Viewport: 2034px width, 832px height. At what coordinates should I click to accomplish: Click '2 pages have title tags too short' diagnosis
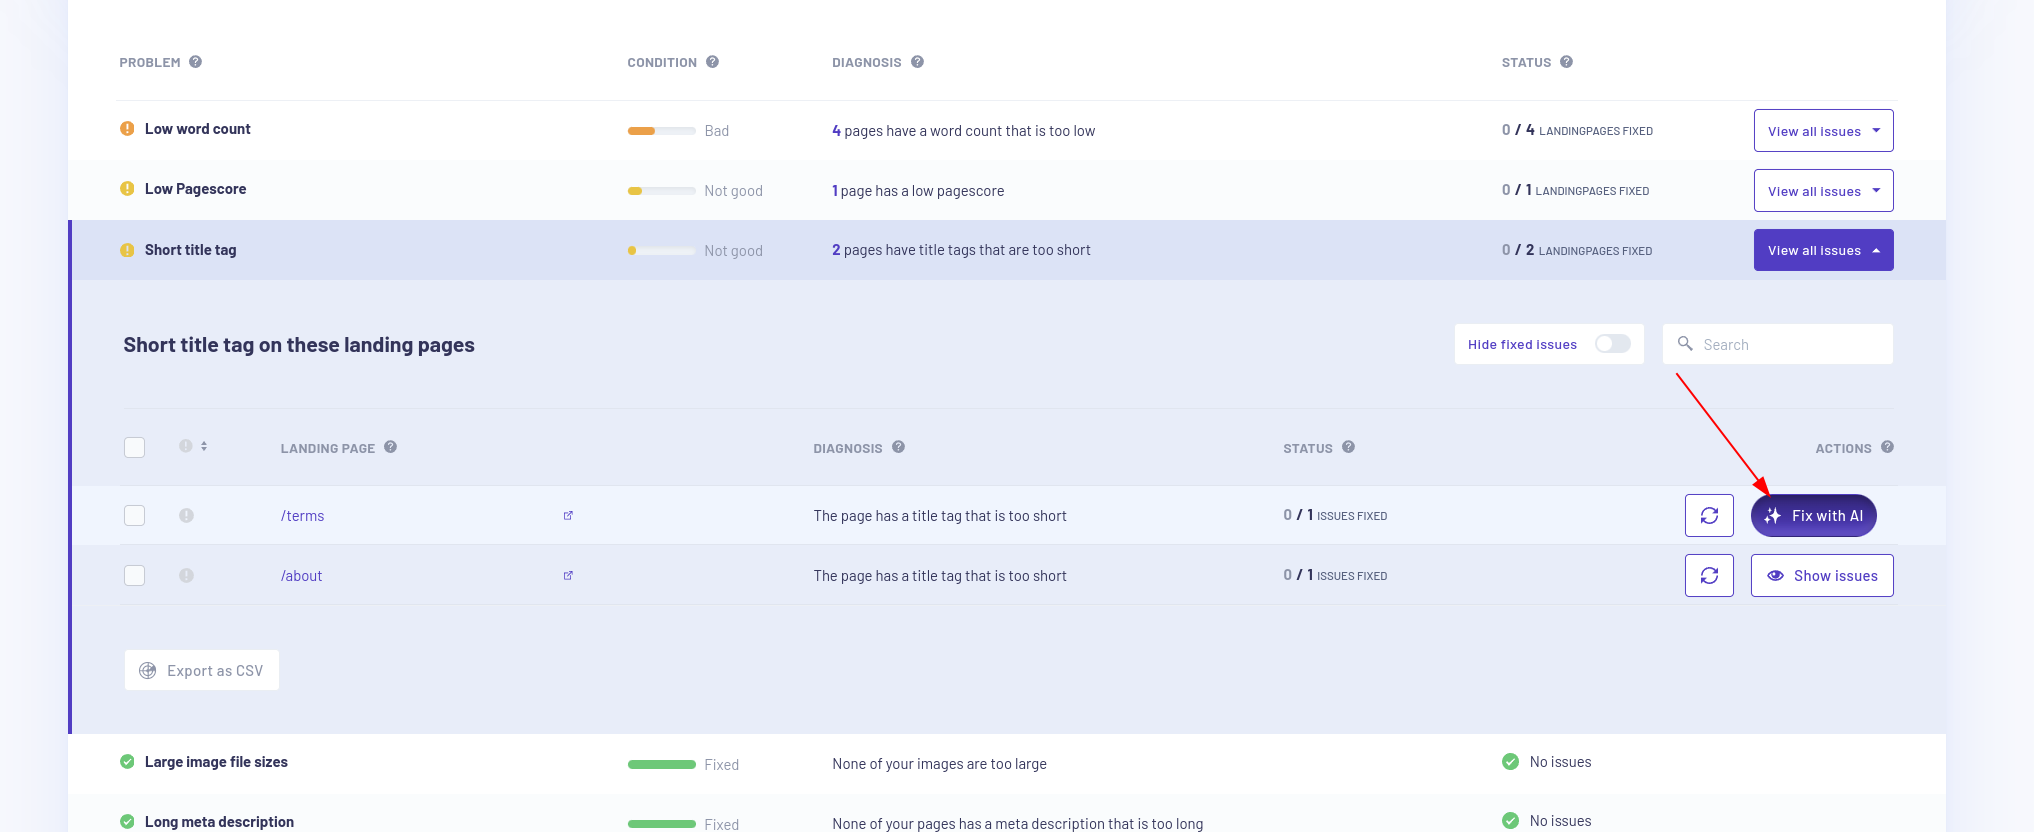click(x=961, y=250)
